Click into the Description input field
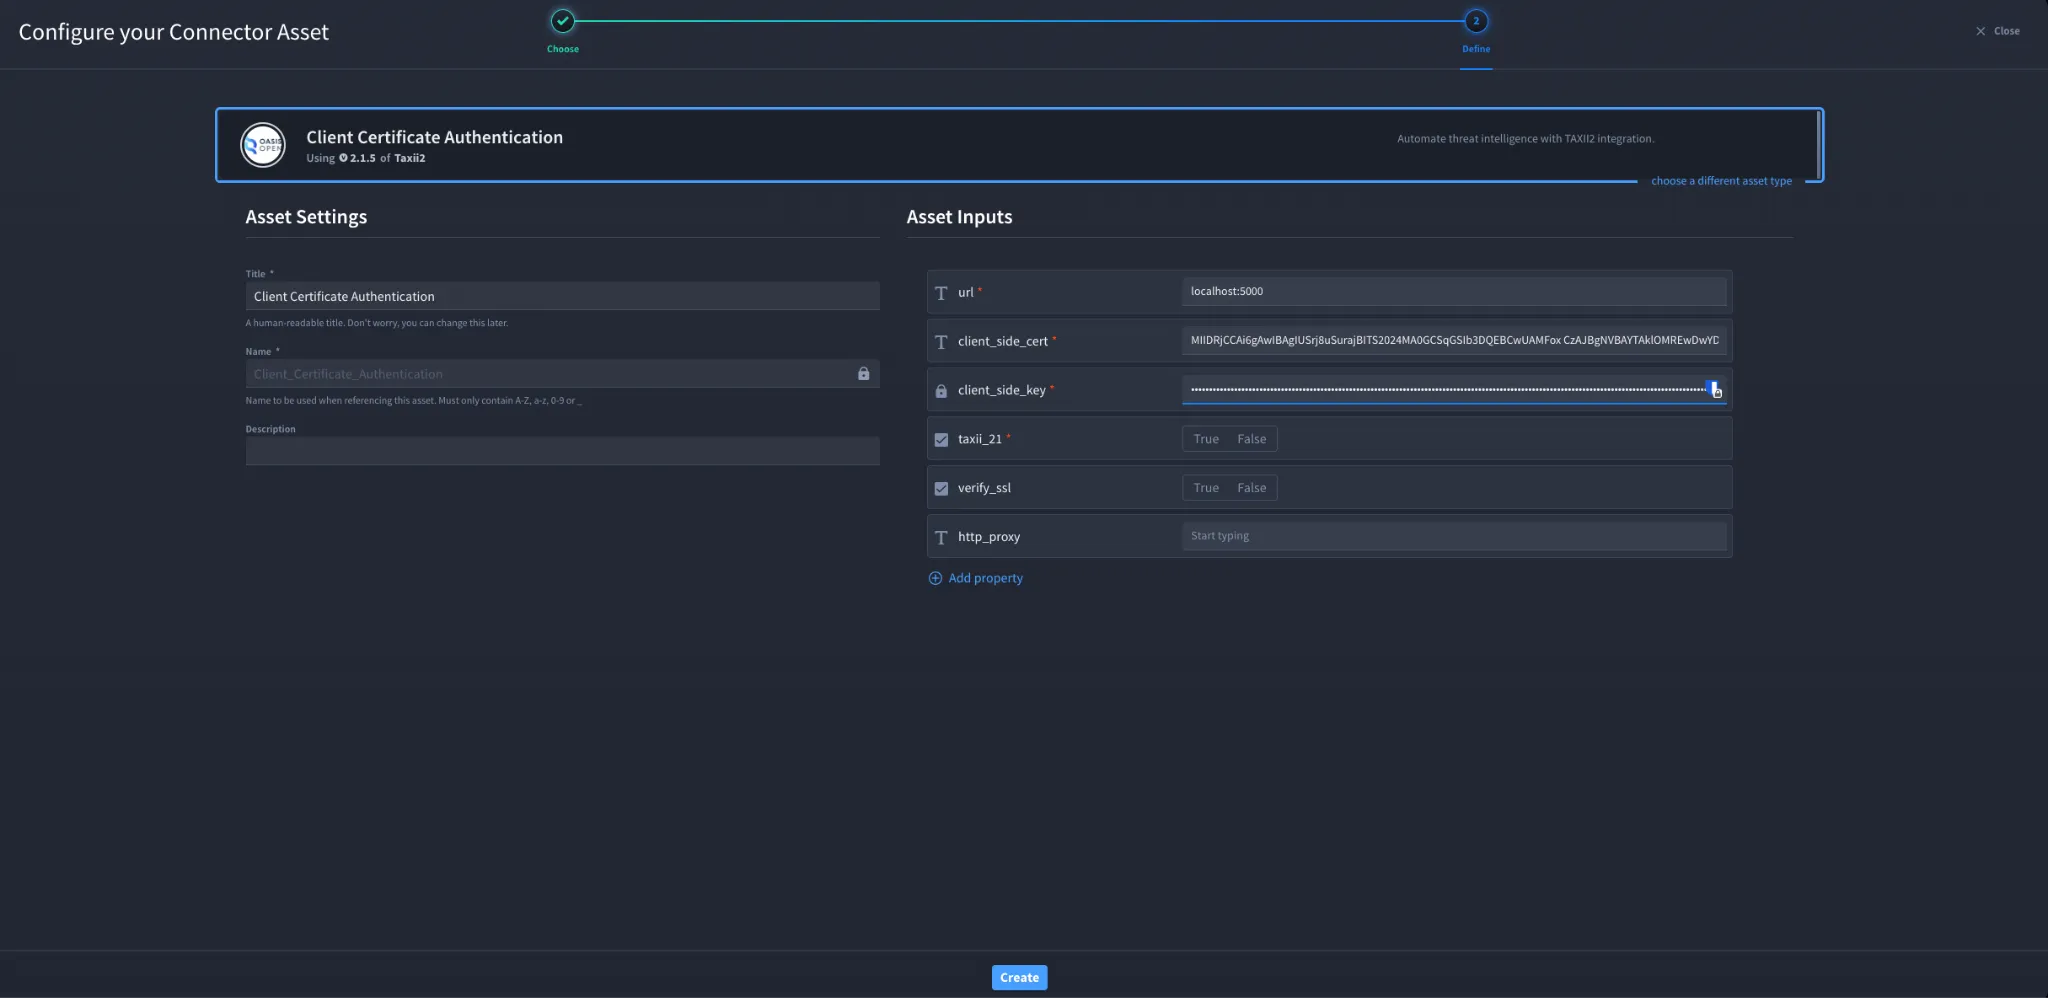 pos(562,451)
